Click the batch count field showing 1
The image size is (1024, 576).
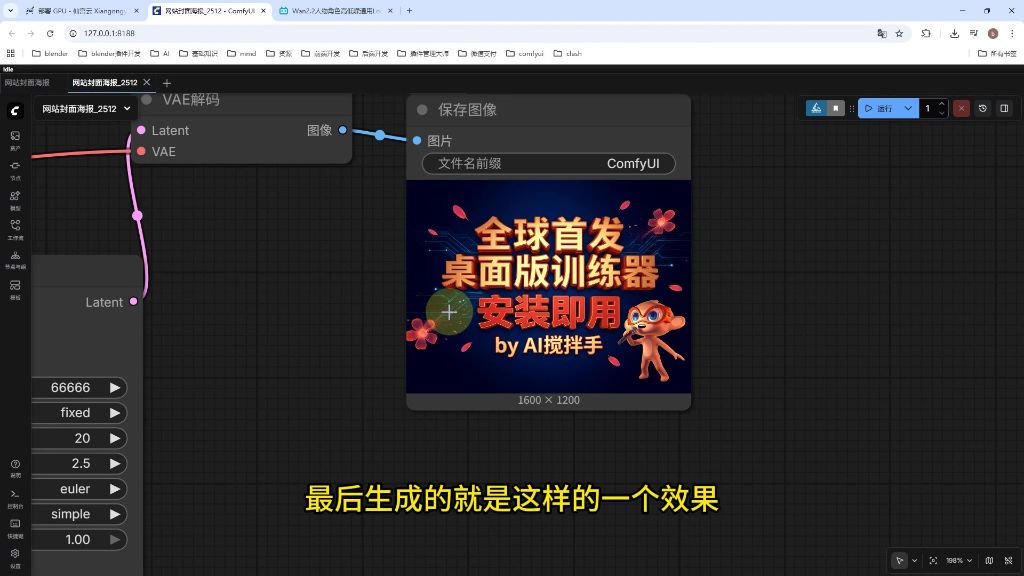928,108
